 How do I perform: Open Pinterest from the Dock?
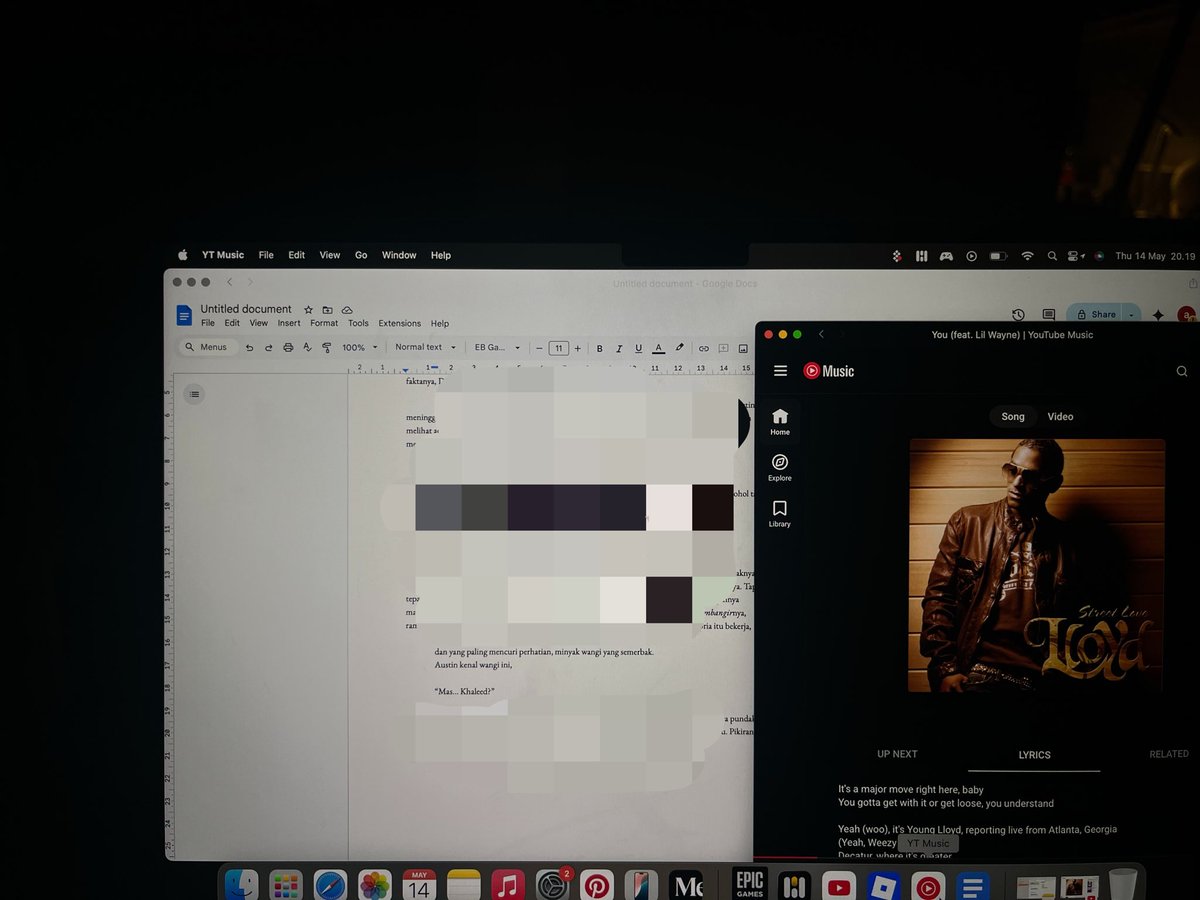pyautogui.click(x=597, y=885)
